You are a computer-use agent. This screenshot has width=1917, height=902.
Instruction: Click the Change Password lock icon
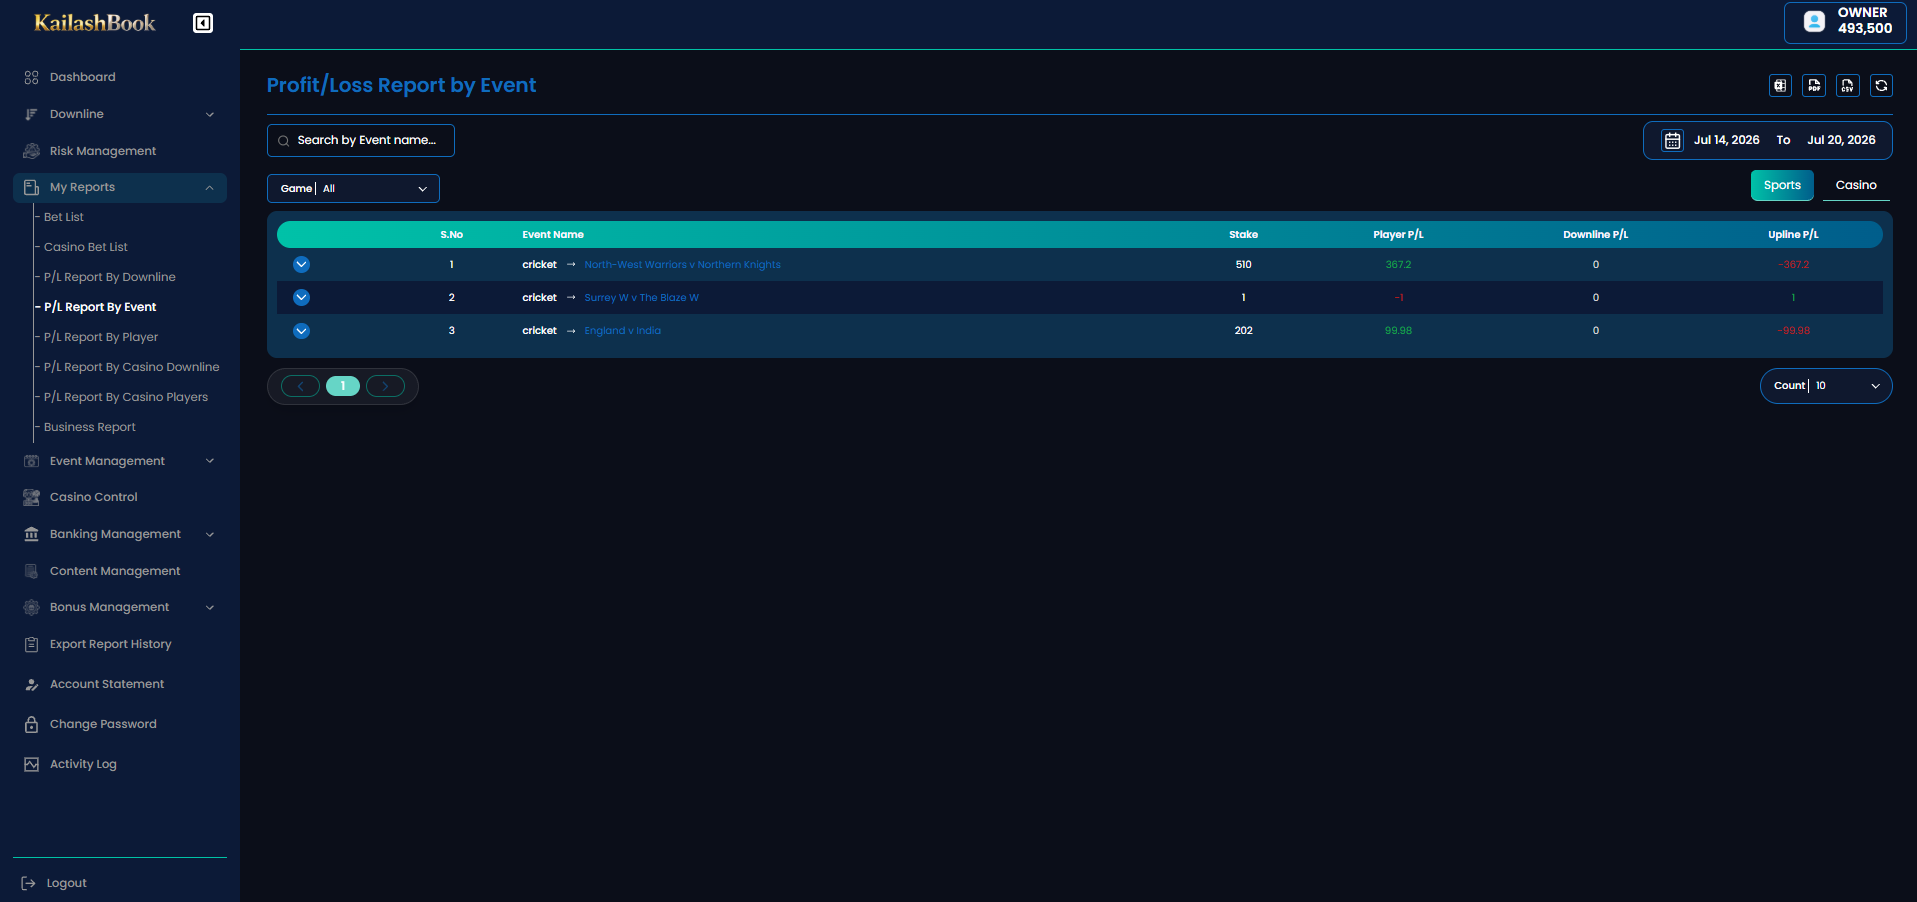pyautogui.click(x=31, y=724)
